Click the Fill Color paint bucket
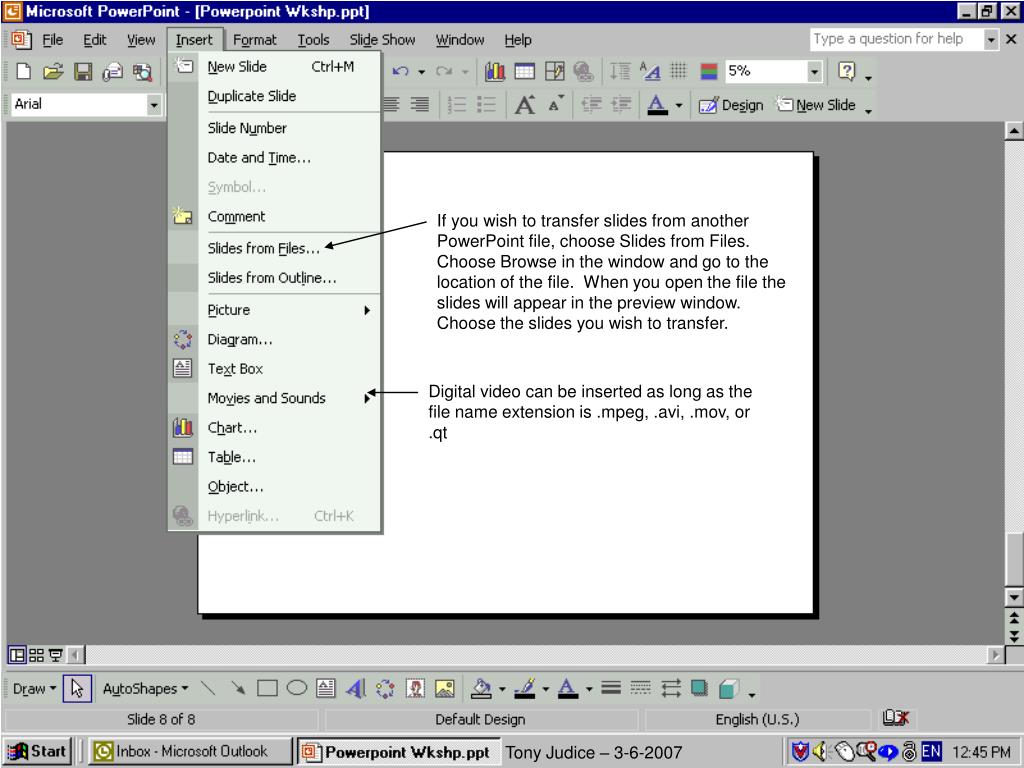 click(481, 688)
